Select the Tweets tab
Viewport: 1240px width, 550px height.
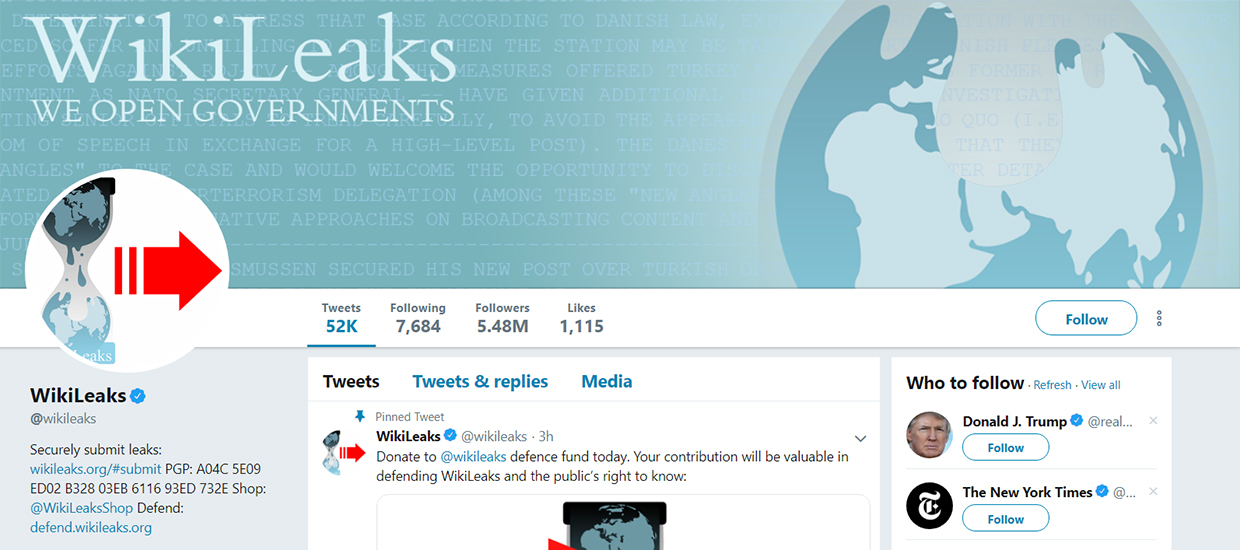(x=351, y=381)
